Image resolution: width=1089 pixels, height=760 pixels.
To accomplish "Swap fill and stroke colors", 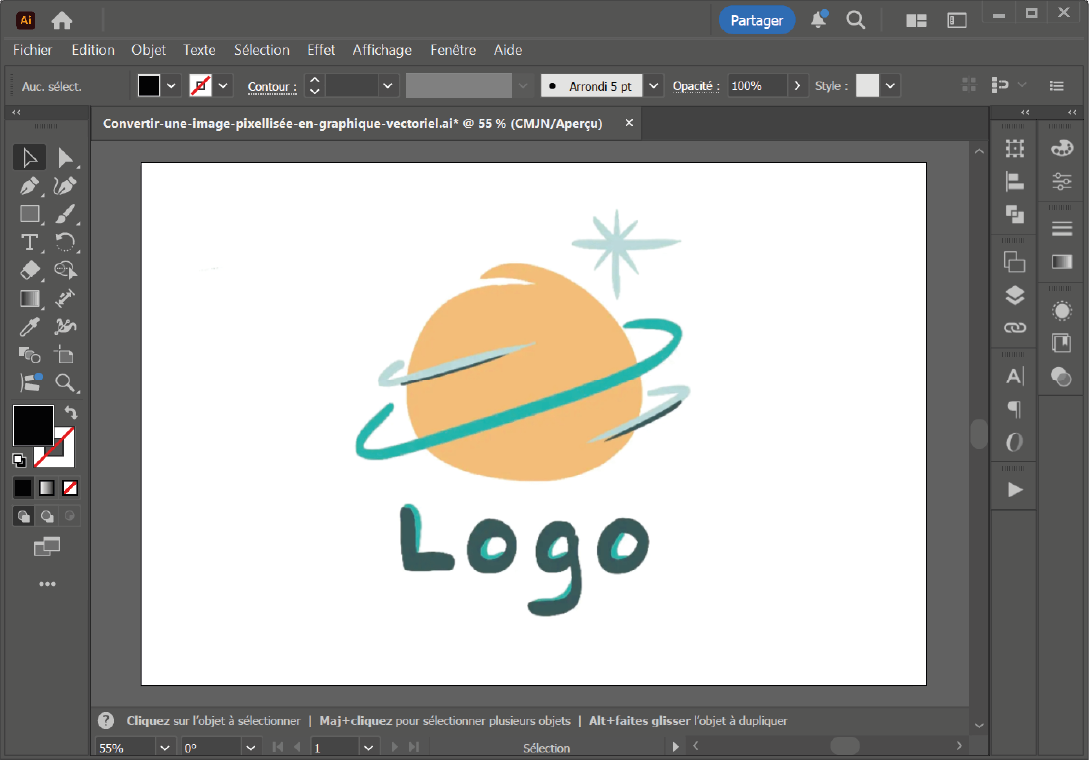I will 71,412.
